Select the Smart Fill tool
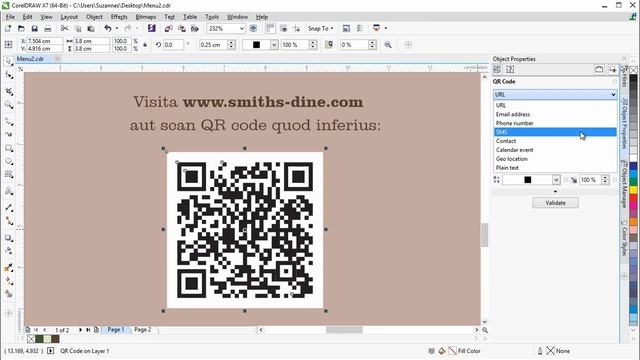 coord(9,293)
